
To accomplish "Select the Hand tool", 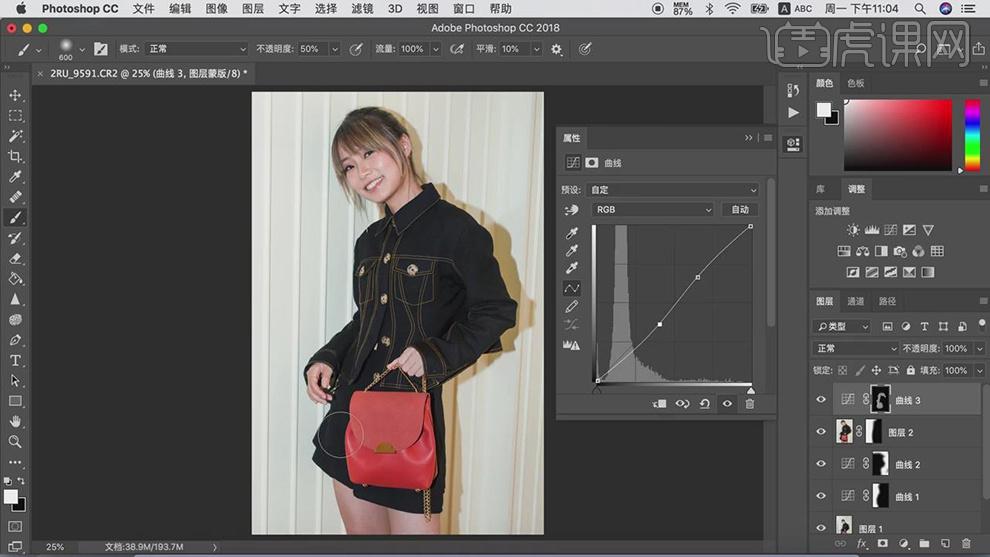I will (x=15, y=421).
